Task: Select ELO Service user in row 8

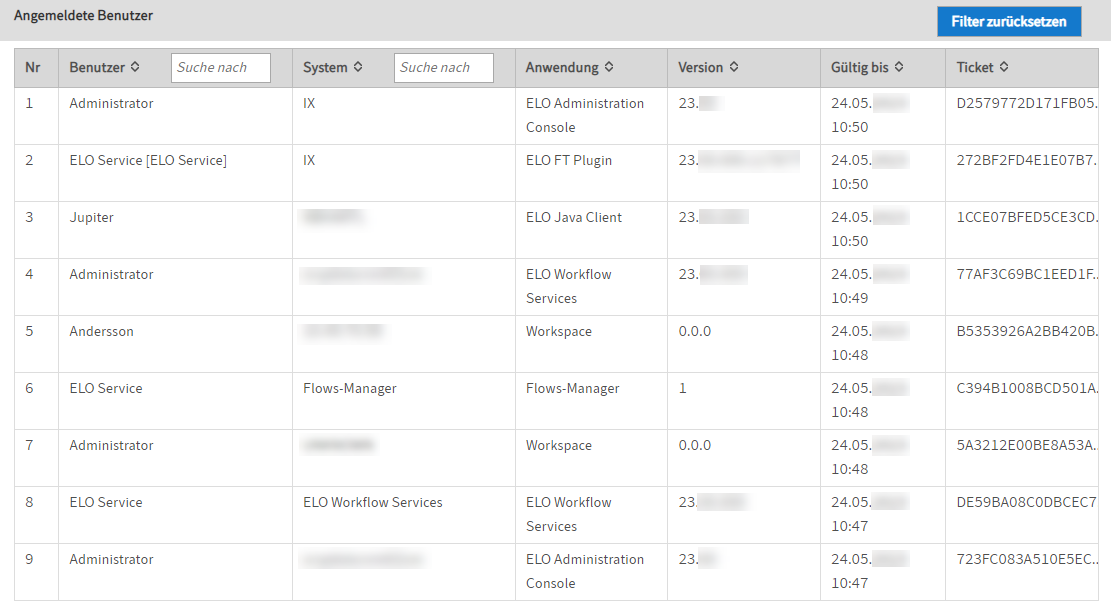Action: (106, 502)
